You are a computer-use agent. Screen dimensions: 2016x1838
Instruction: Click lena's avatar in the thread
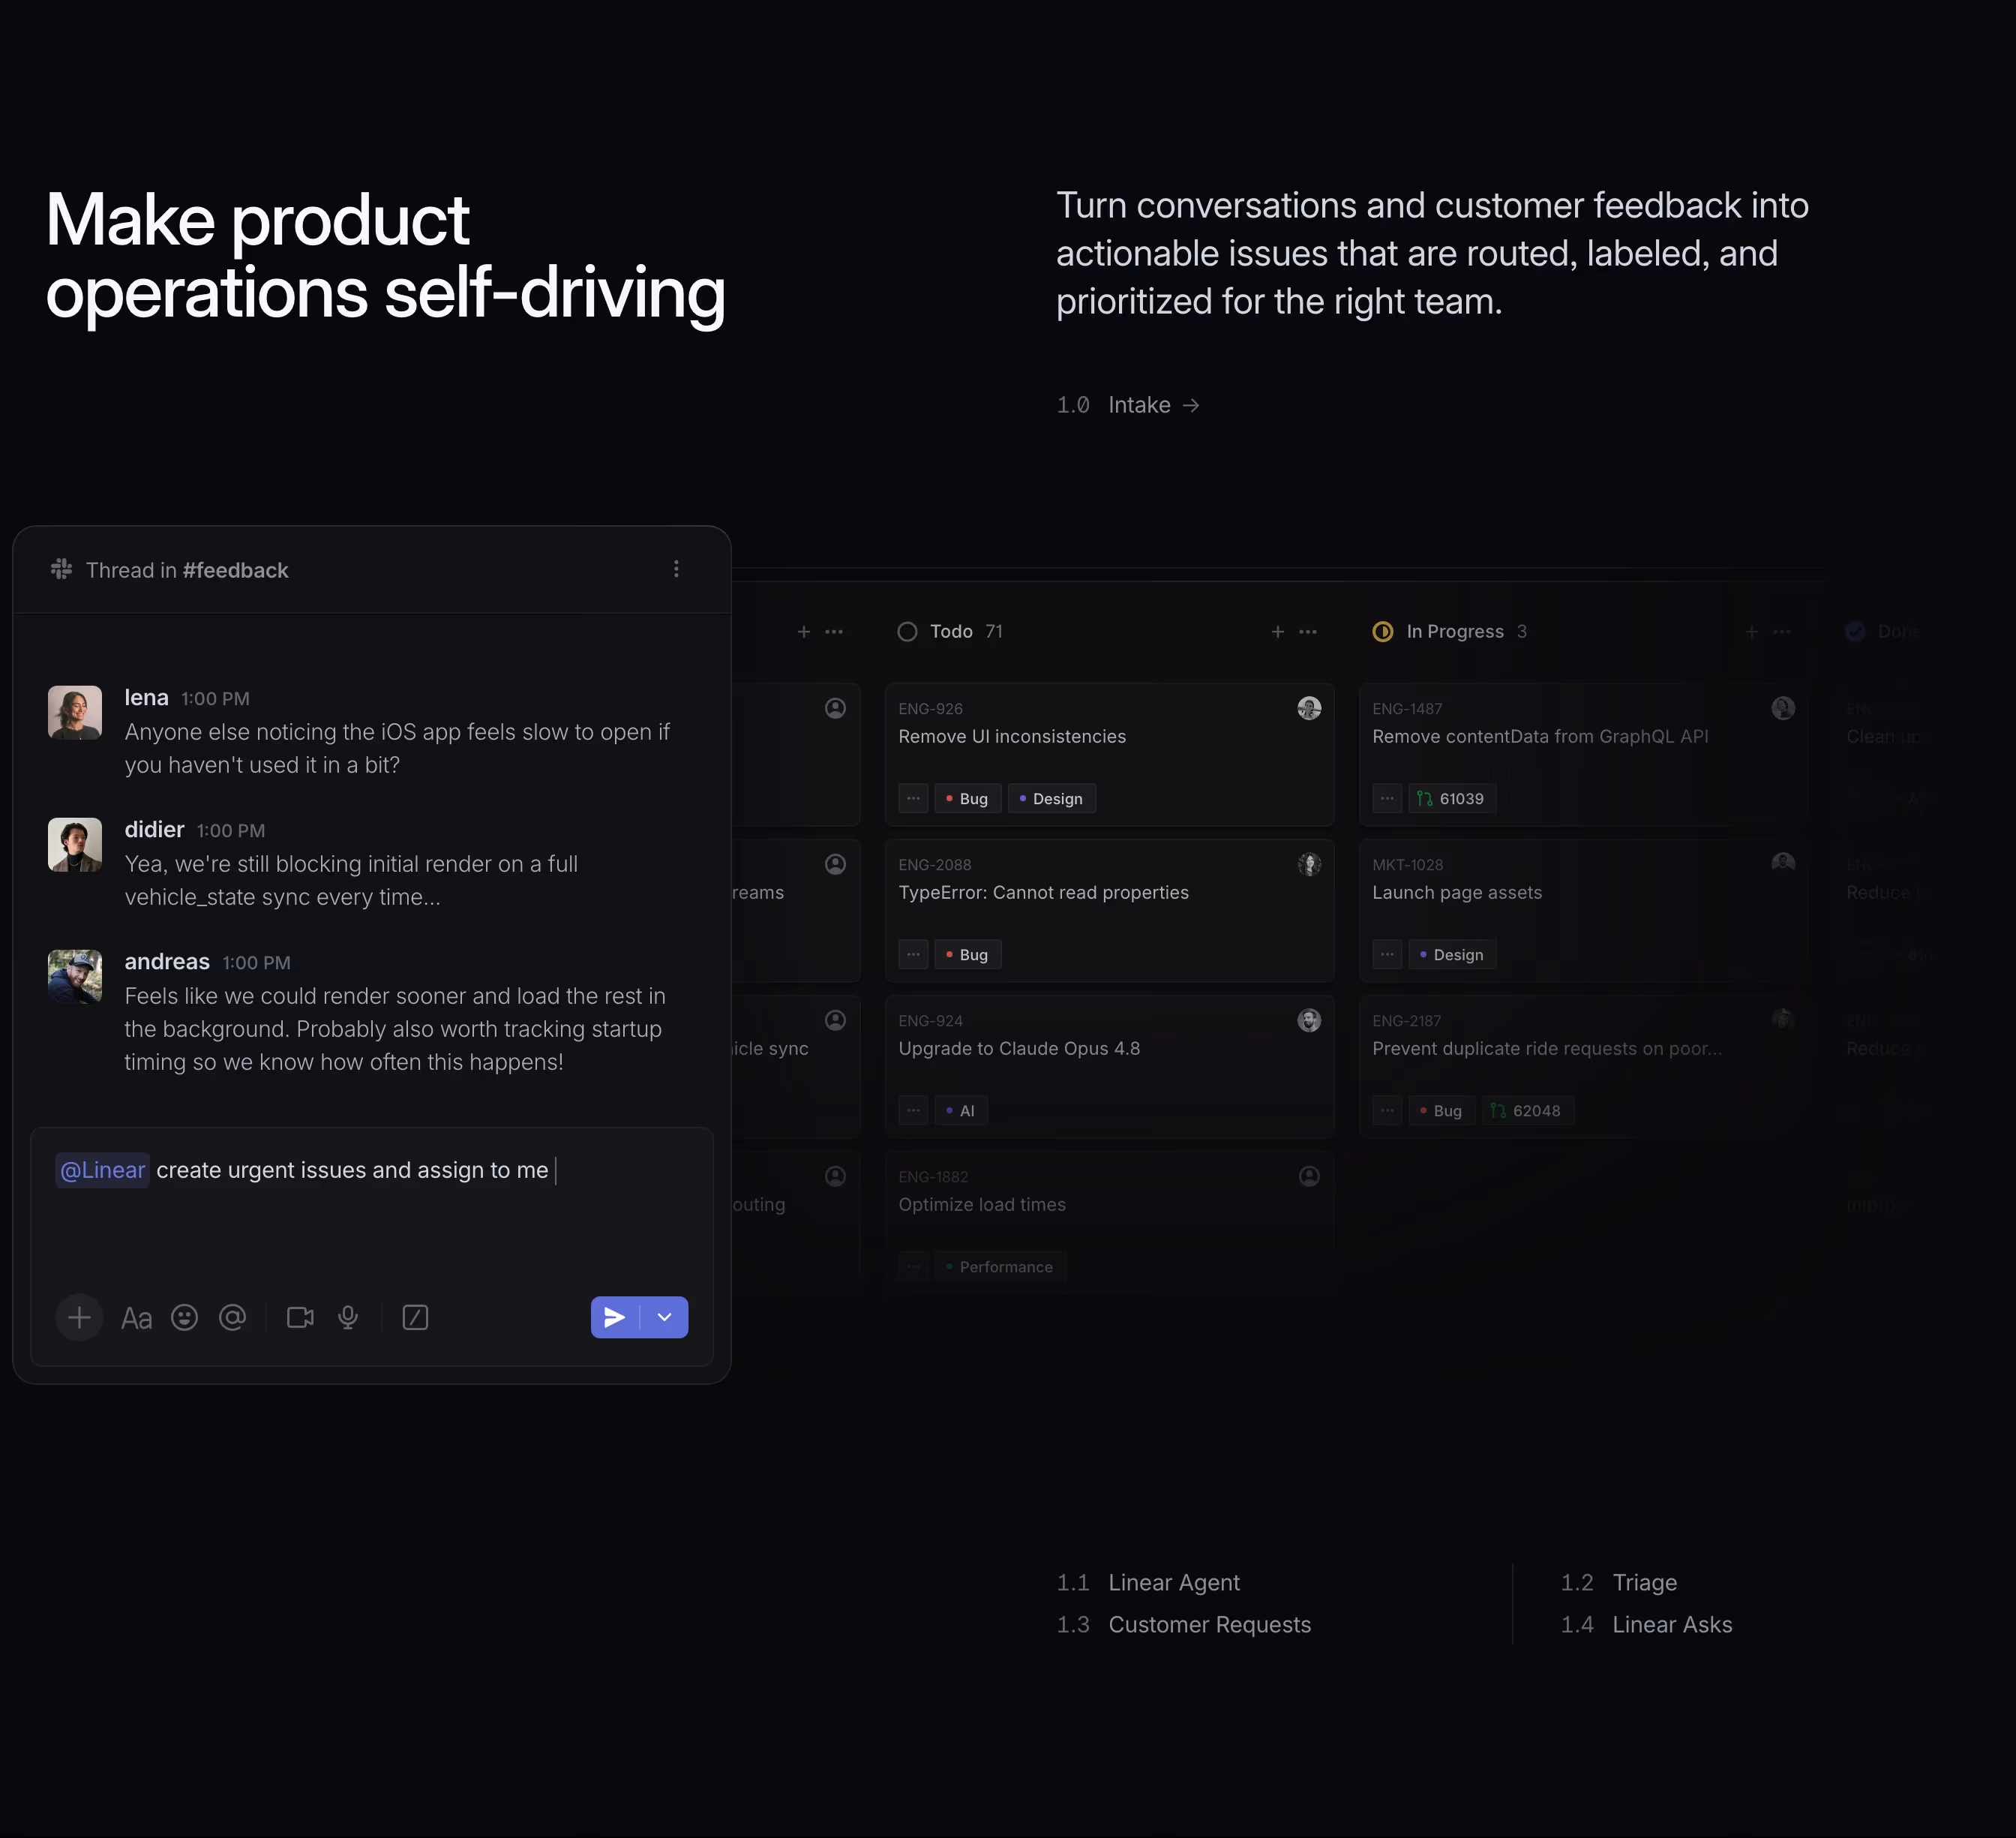pyautogui.click(x=75, y=712)
